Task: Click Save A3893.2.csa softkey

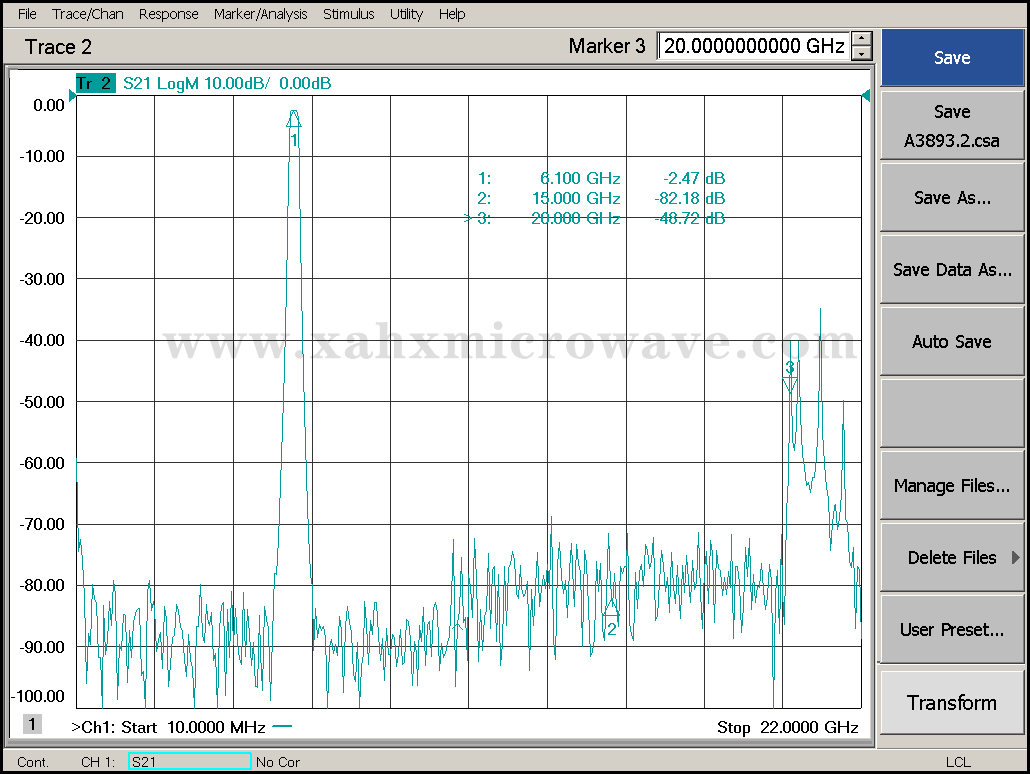Action: (952, 126)
